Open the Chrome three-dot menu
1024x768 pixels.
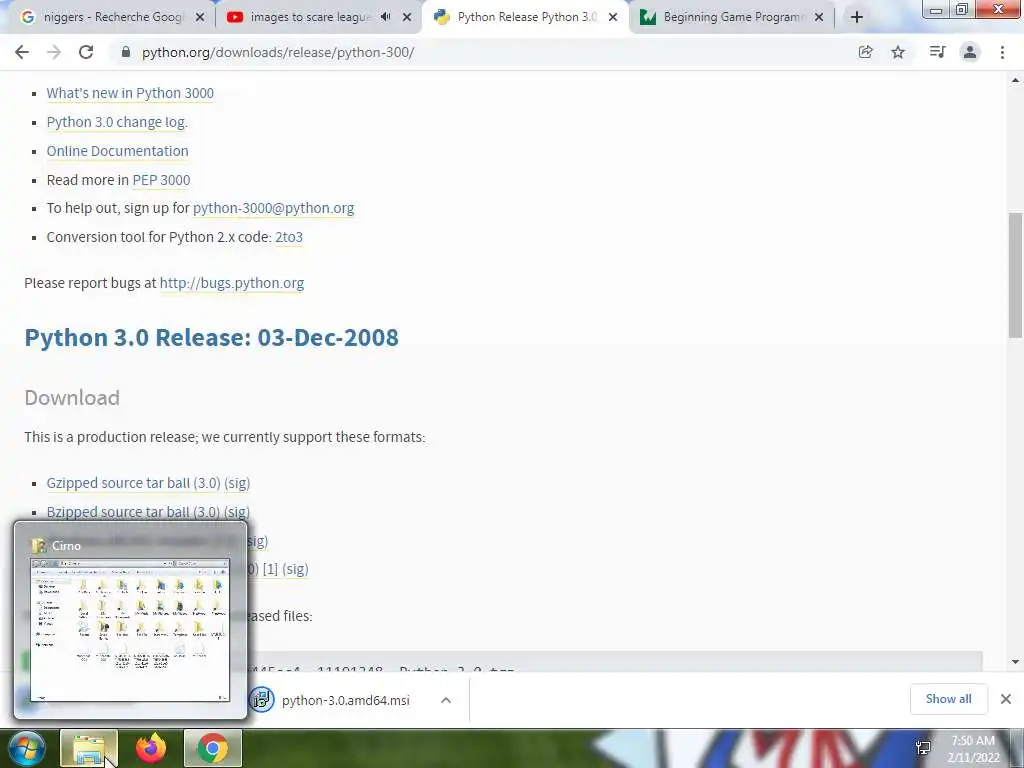[1002, 52]
